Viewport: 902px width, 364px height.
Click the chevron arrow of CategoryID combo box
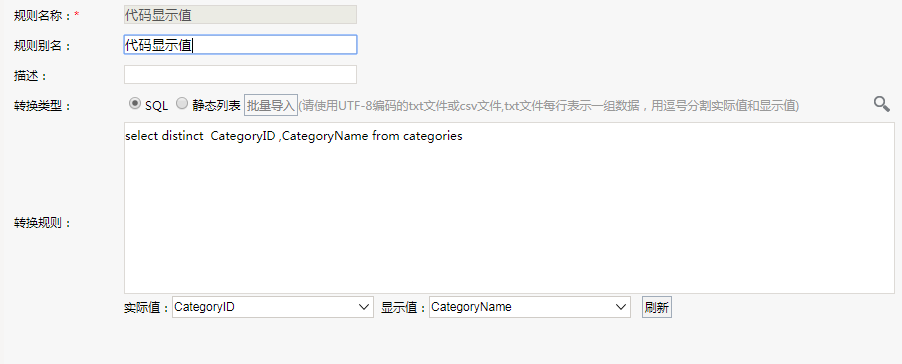pyautogui.click(x=364, y=307)
